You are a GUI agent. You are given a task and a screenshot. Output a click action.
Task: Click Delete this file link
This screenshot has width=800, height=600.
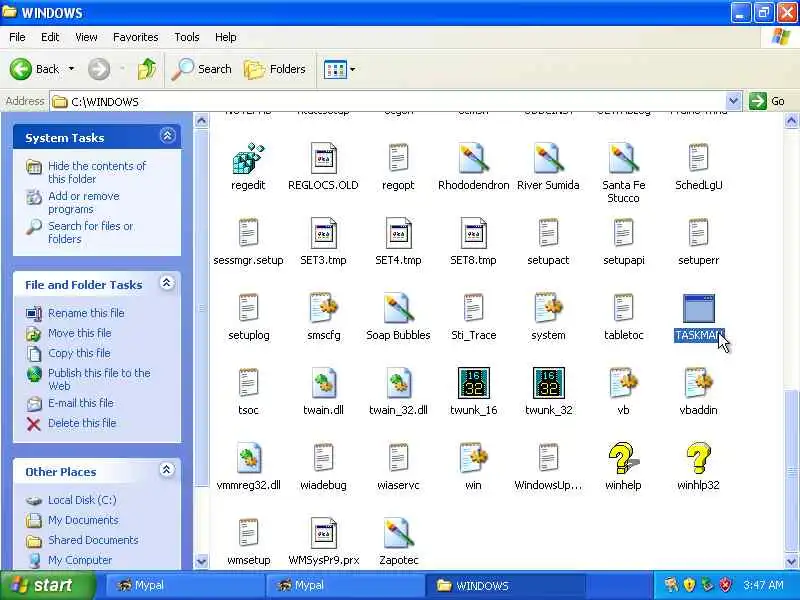point(82,423)
